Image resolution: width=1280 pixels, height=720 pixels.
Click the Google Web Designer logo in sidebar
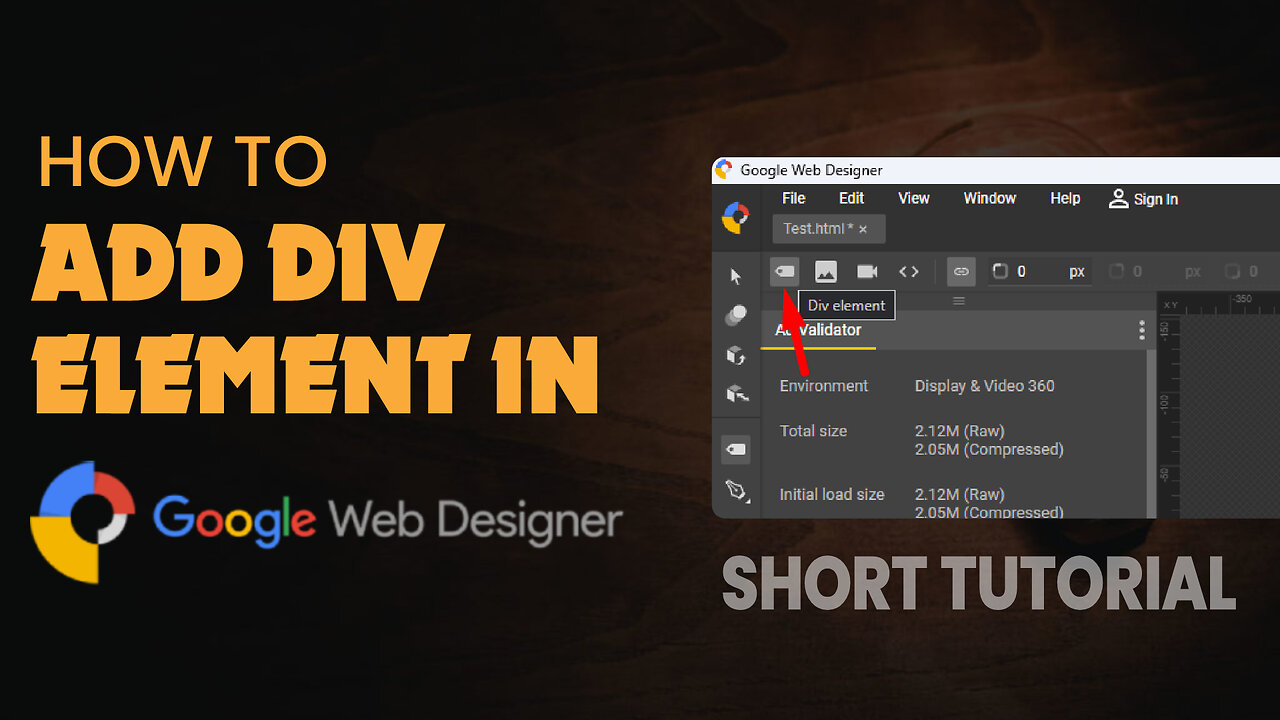coord(736,217)
